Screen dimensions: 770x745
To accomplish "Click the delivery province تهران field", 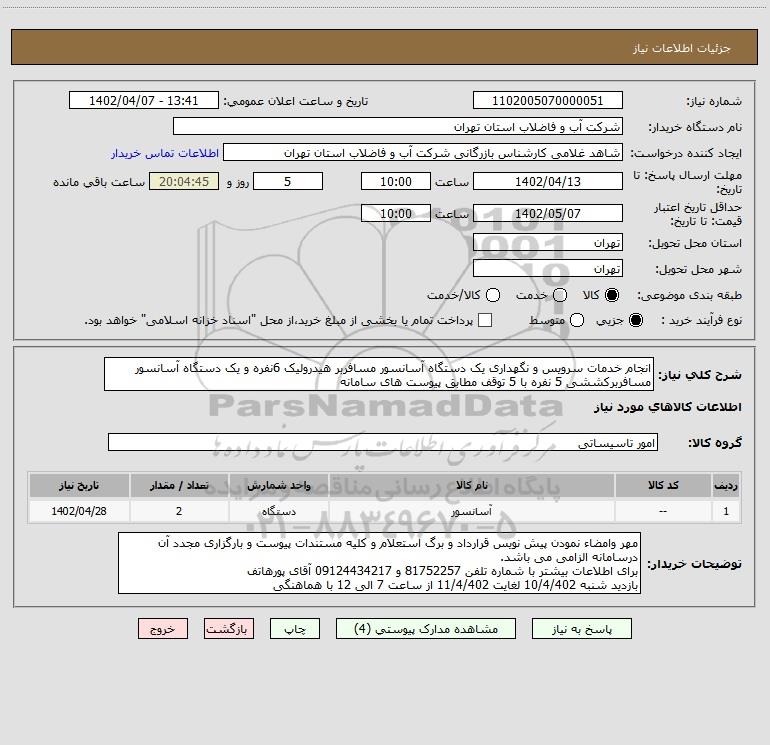I will pos(548,243).
